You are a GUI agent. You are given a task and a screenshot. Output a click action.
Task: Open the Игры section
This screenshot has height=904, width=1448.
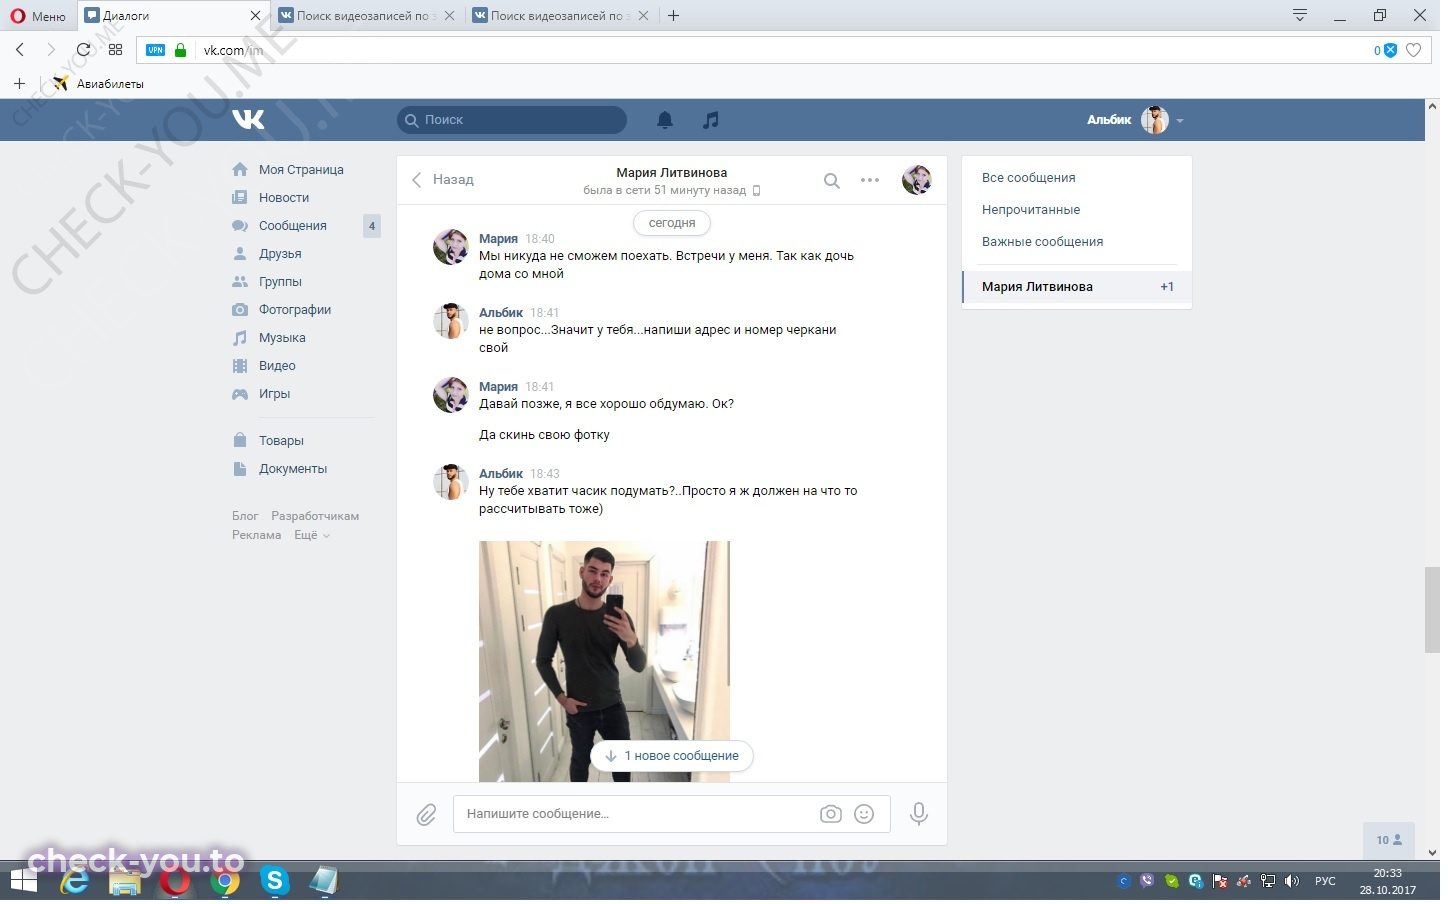pos(274,394)
